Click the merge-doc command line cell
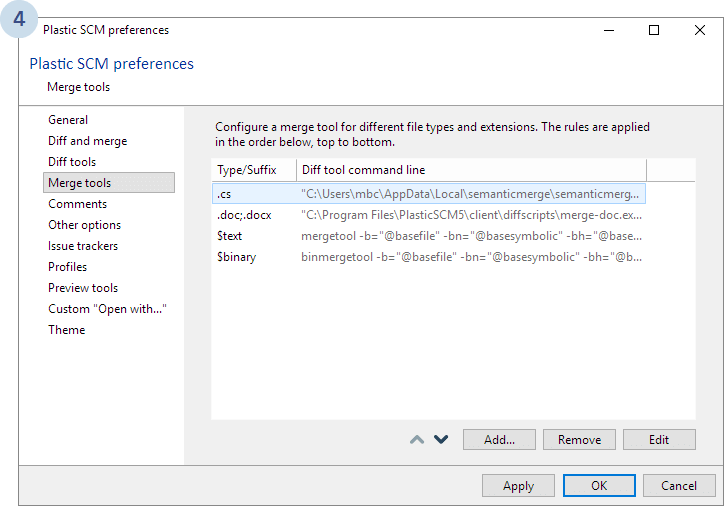 coord(471,215)
